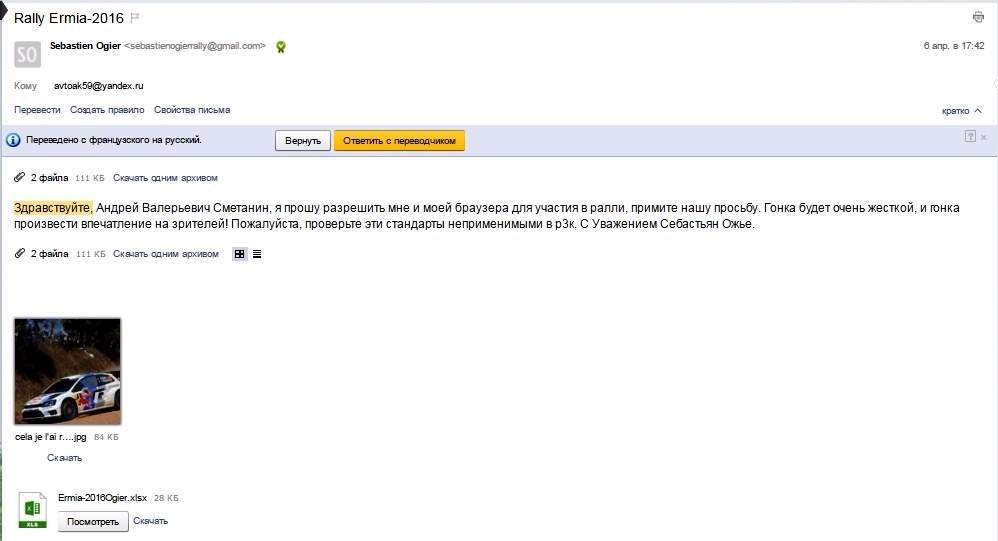Click the green verified sender badge
This screenshot has height=541, width=998.
click(x=282, y=46)
